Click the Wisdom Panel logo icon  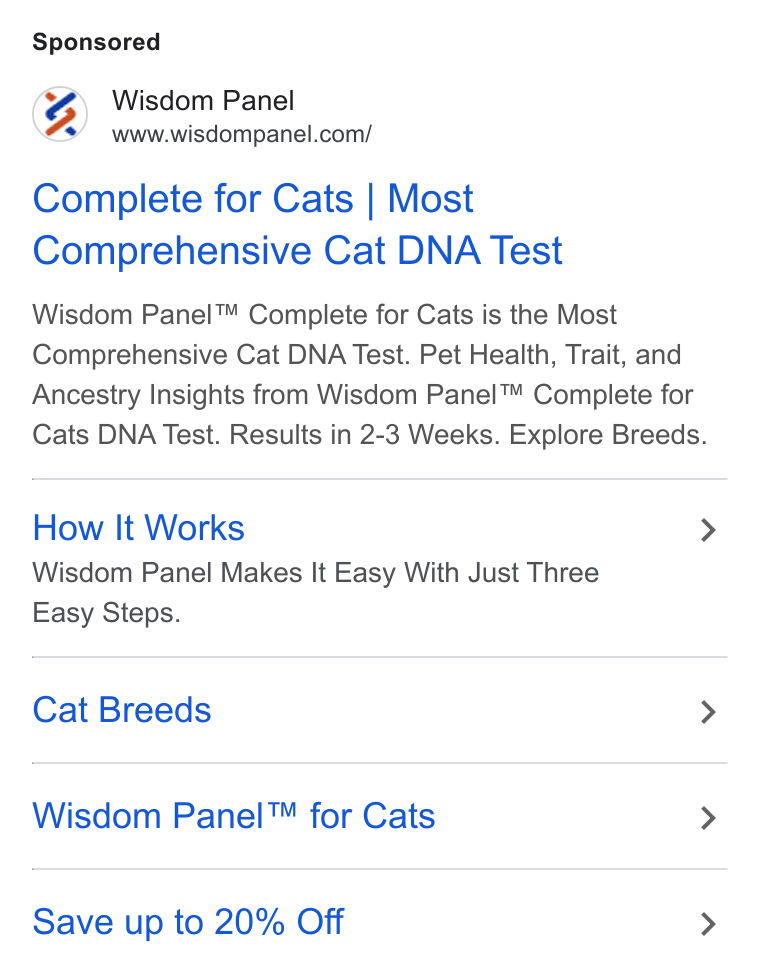click(60, 114)
